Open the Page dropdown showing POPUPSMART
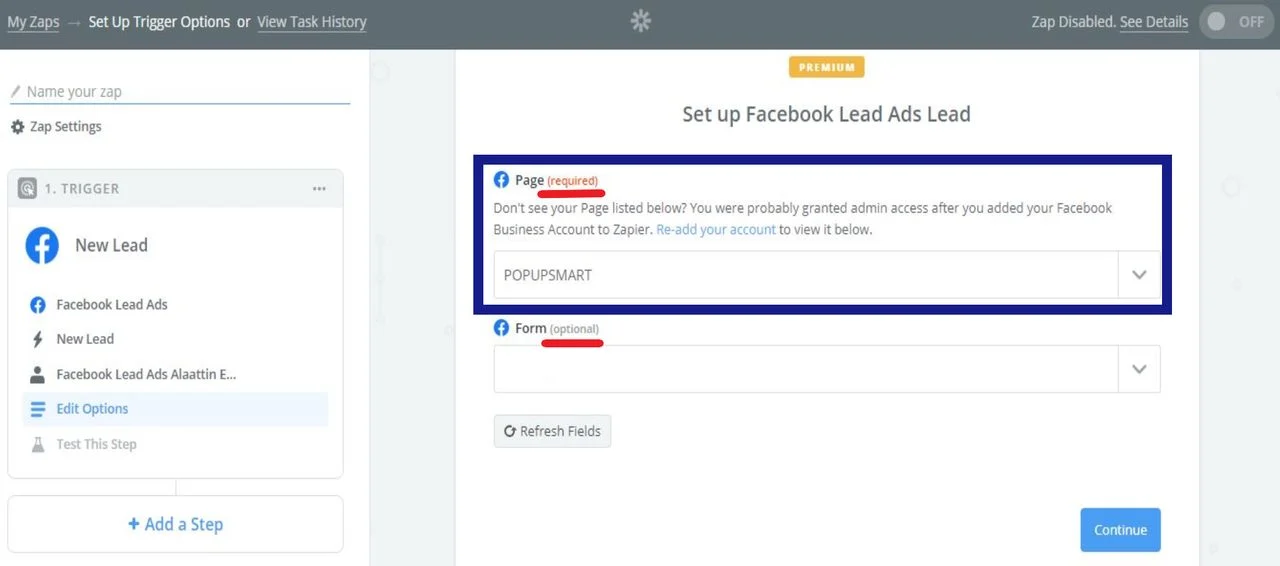 (x=827, y=274)
